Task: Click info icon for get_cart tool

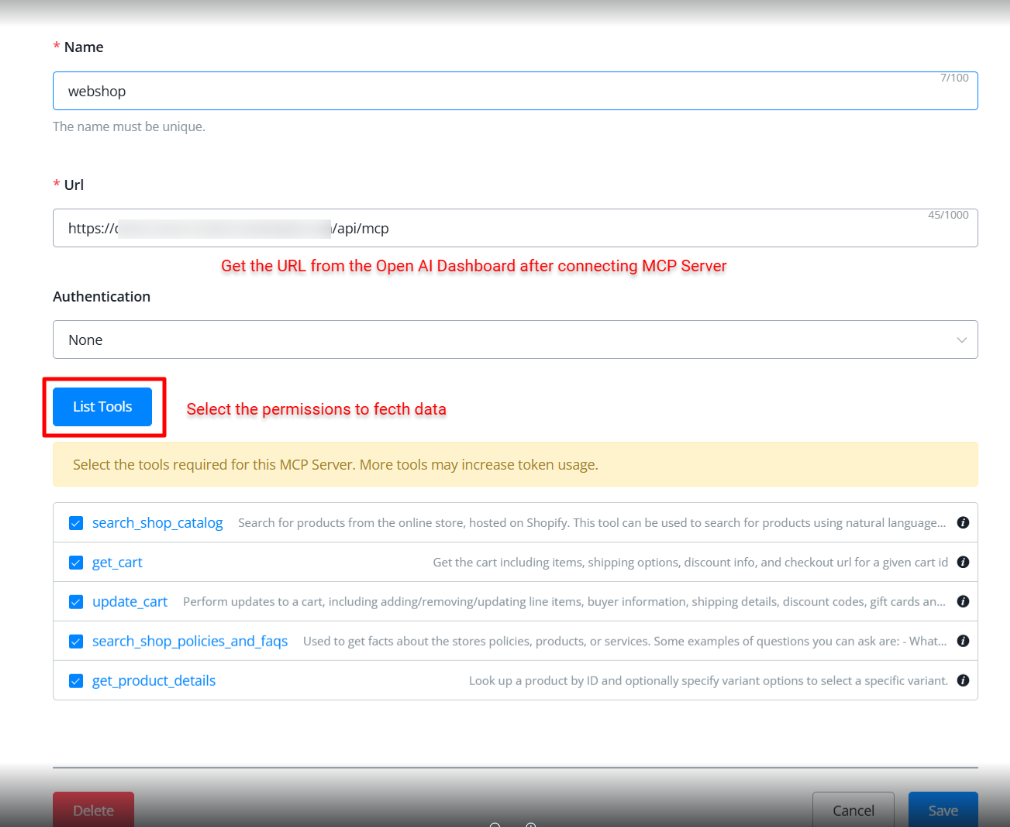Action: (x=963, y=562)
